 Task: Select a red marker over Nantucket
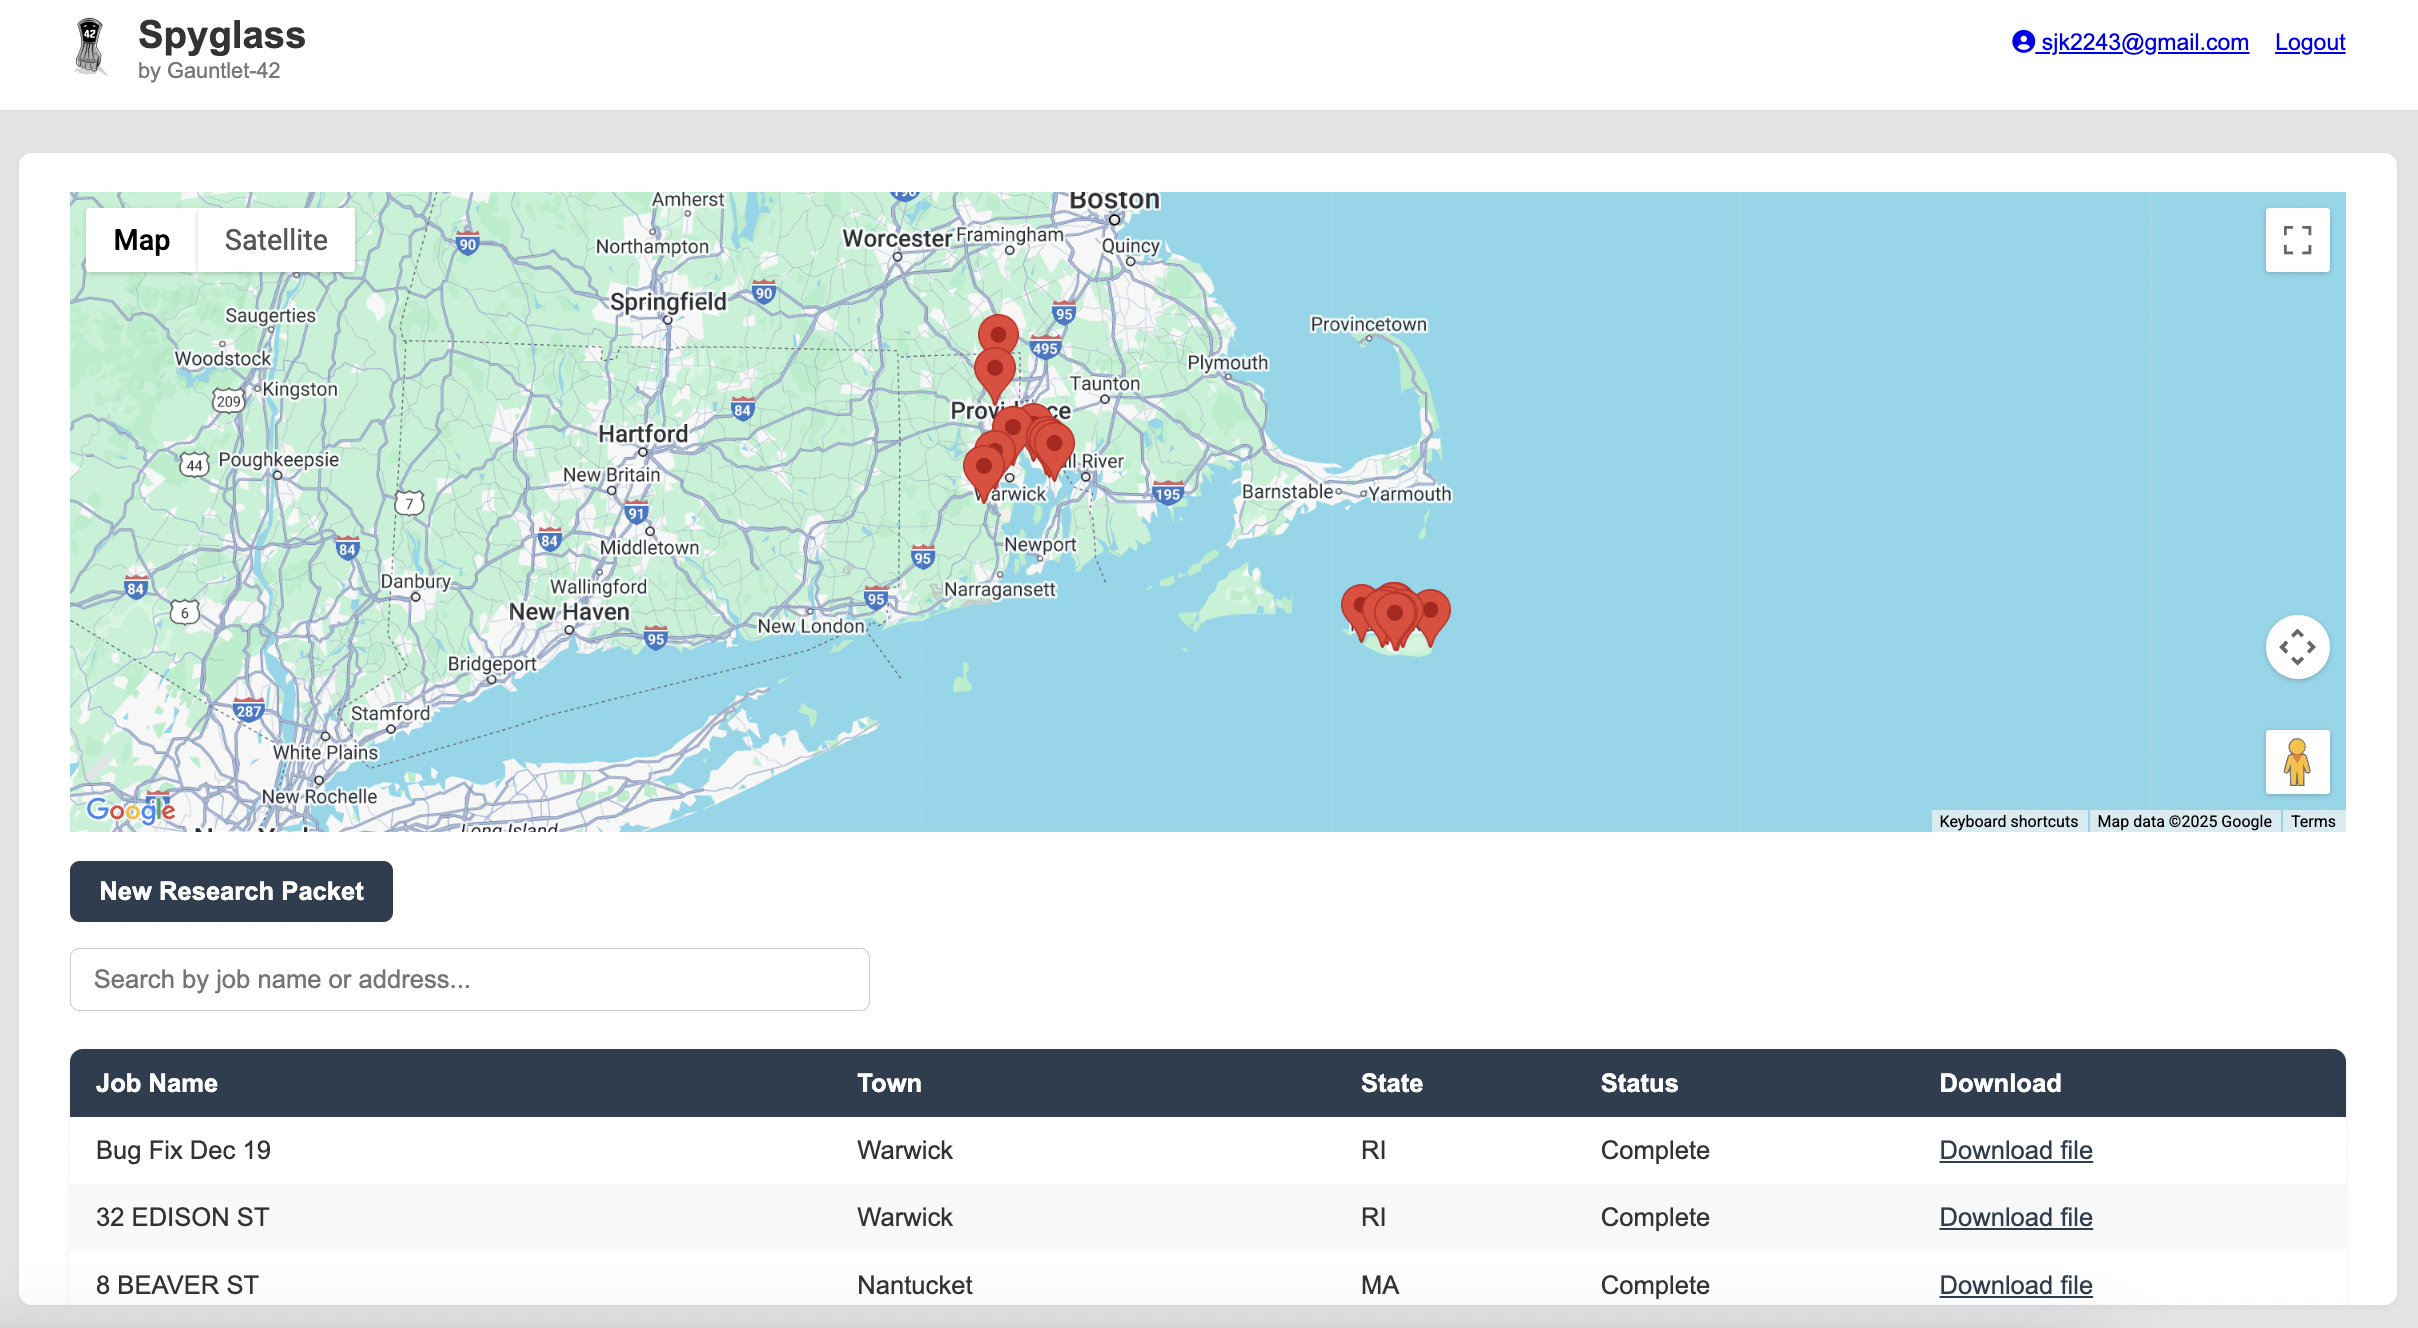[x=1394, y=612]
